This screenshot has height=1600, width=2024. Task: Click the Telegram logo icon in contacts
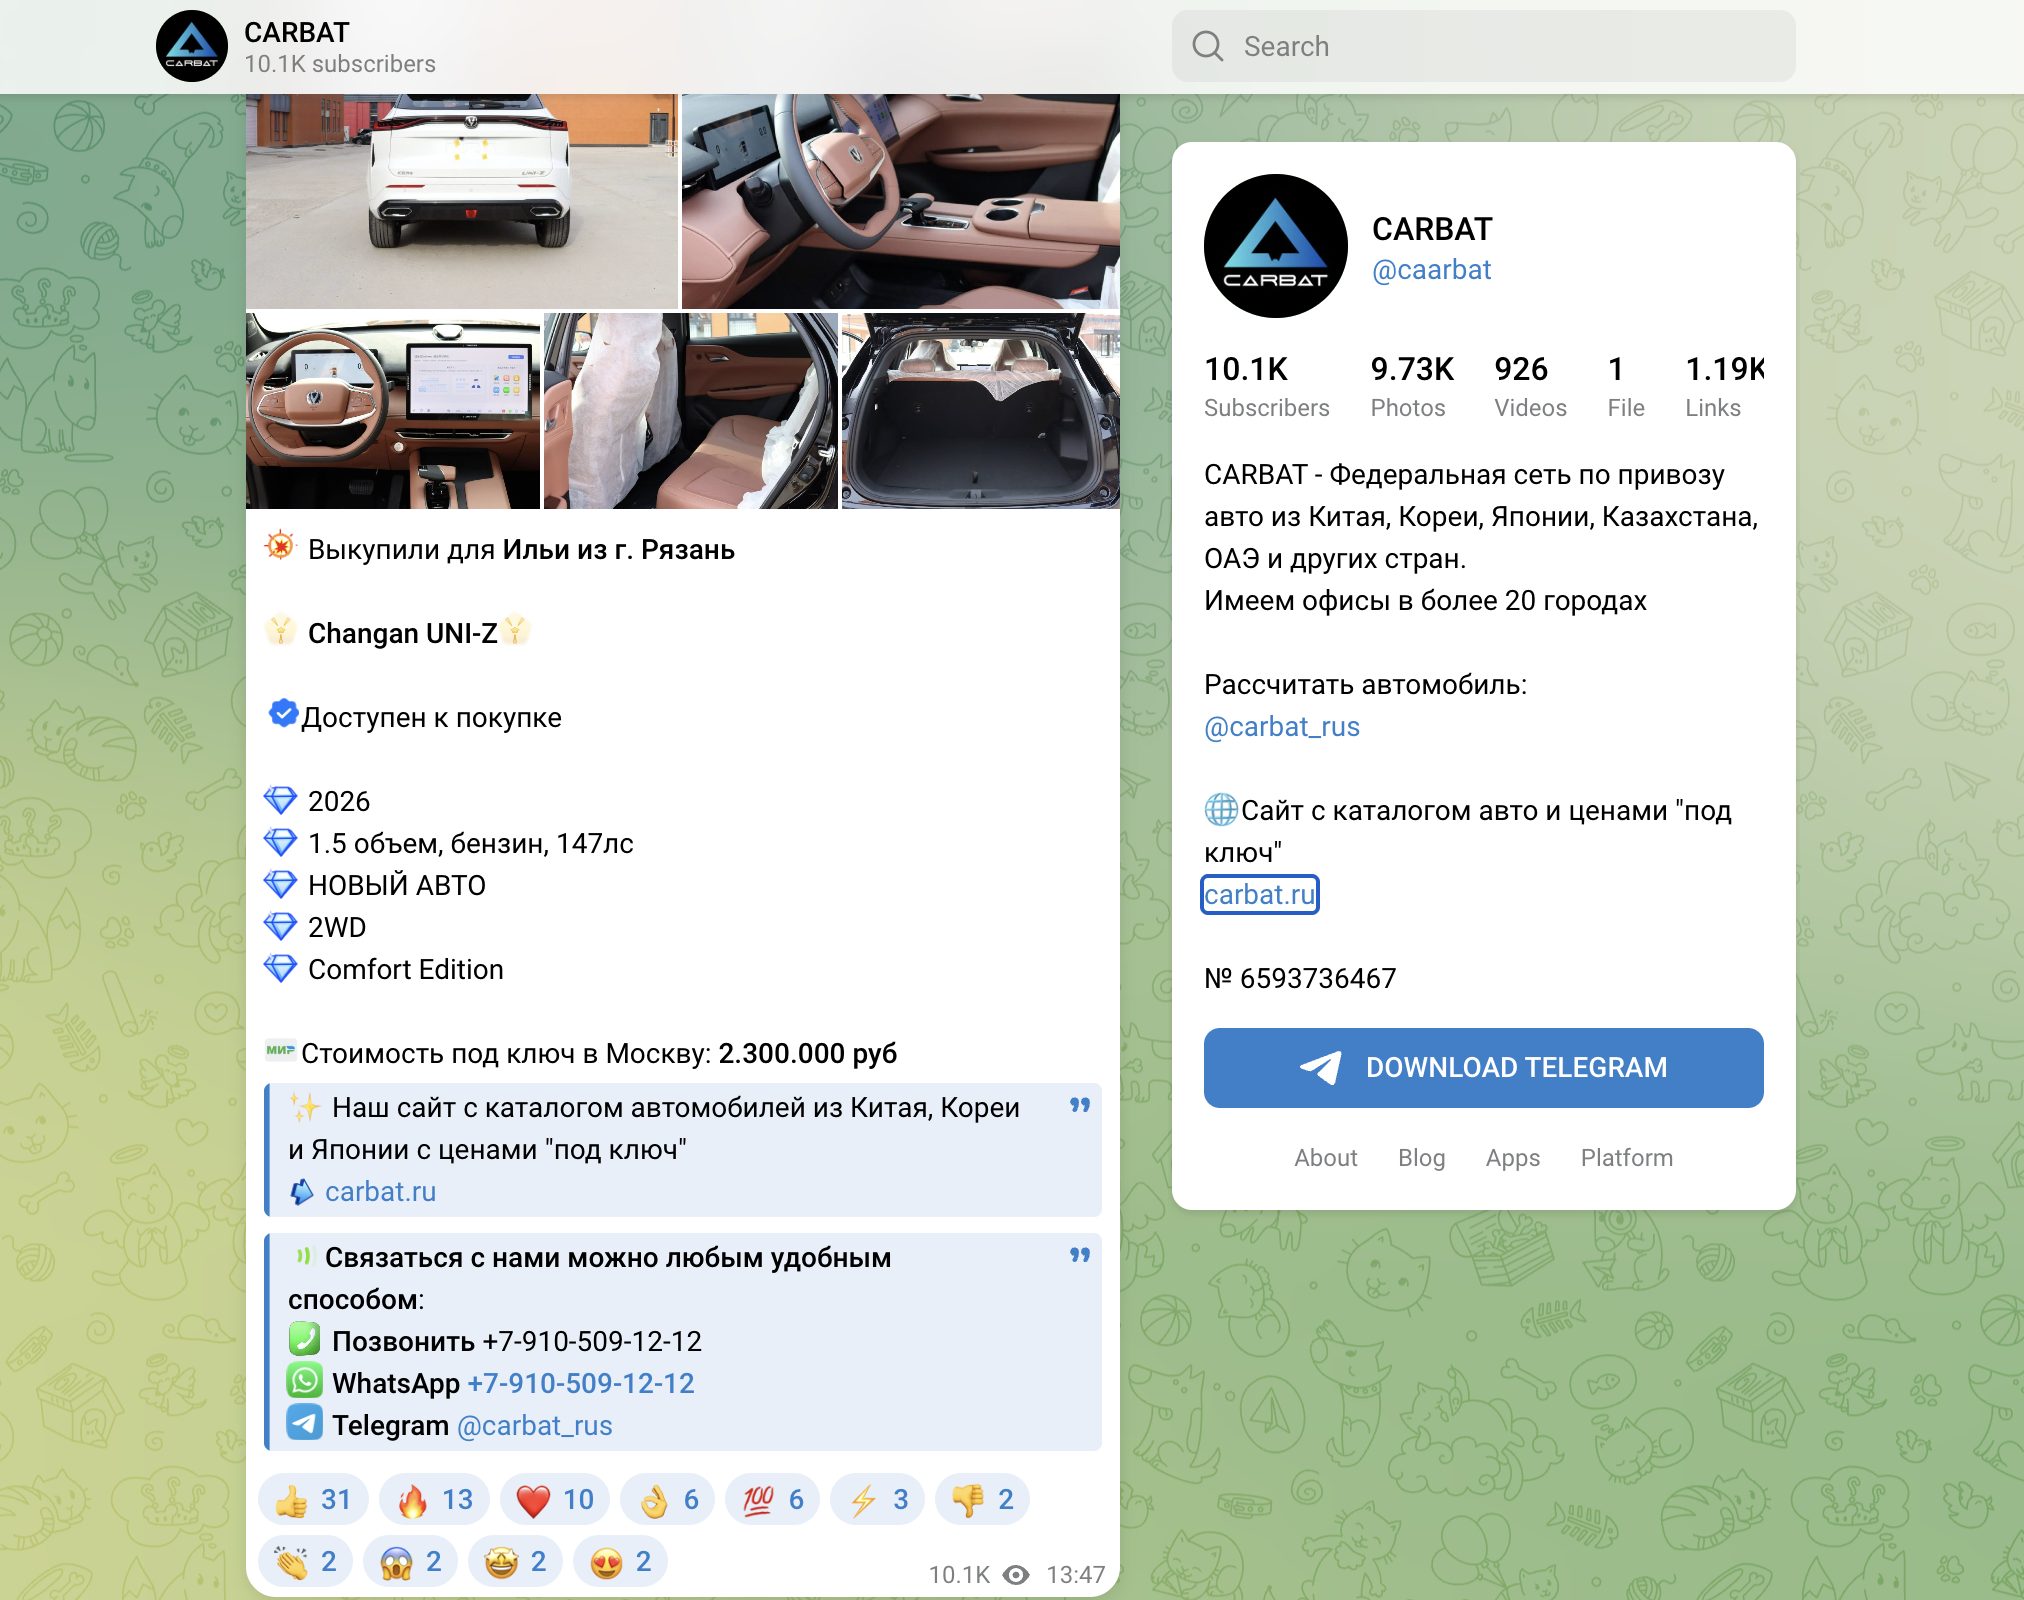click(x=304, y=1423)
